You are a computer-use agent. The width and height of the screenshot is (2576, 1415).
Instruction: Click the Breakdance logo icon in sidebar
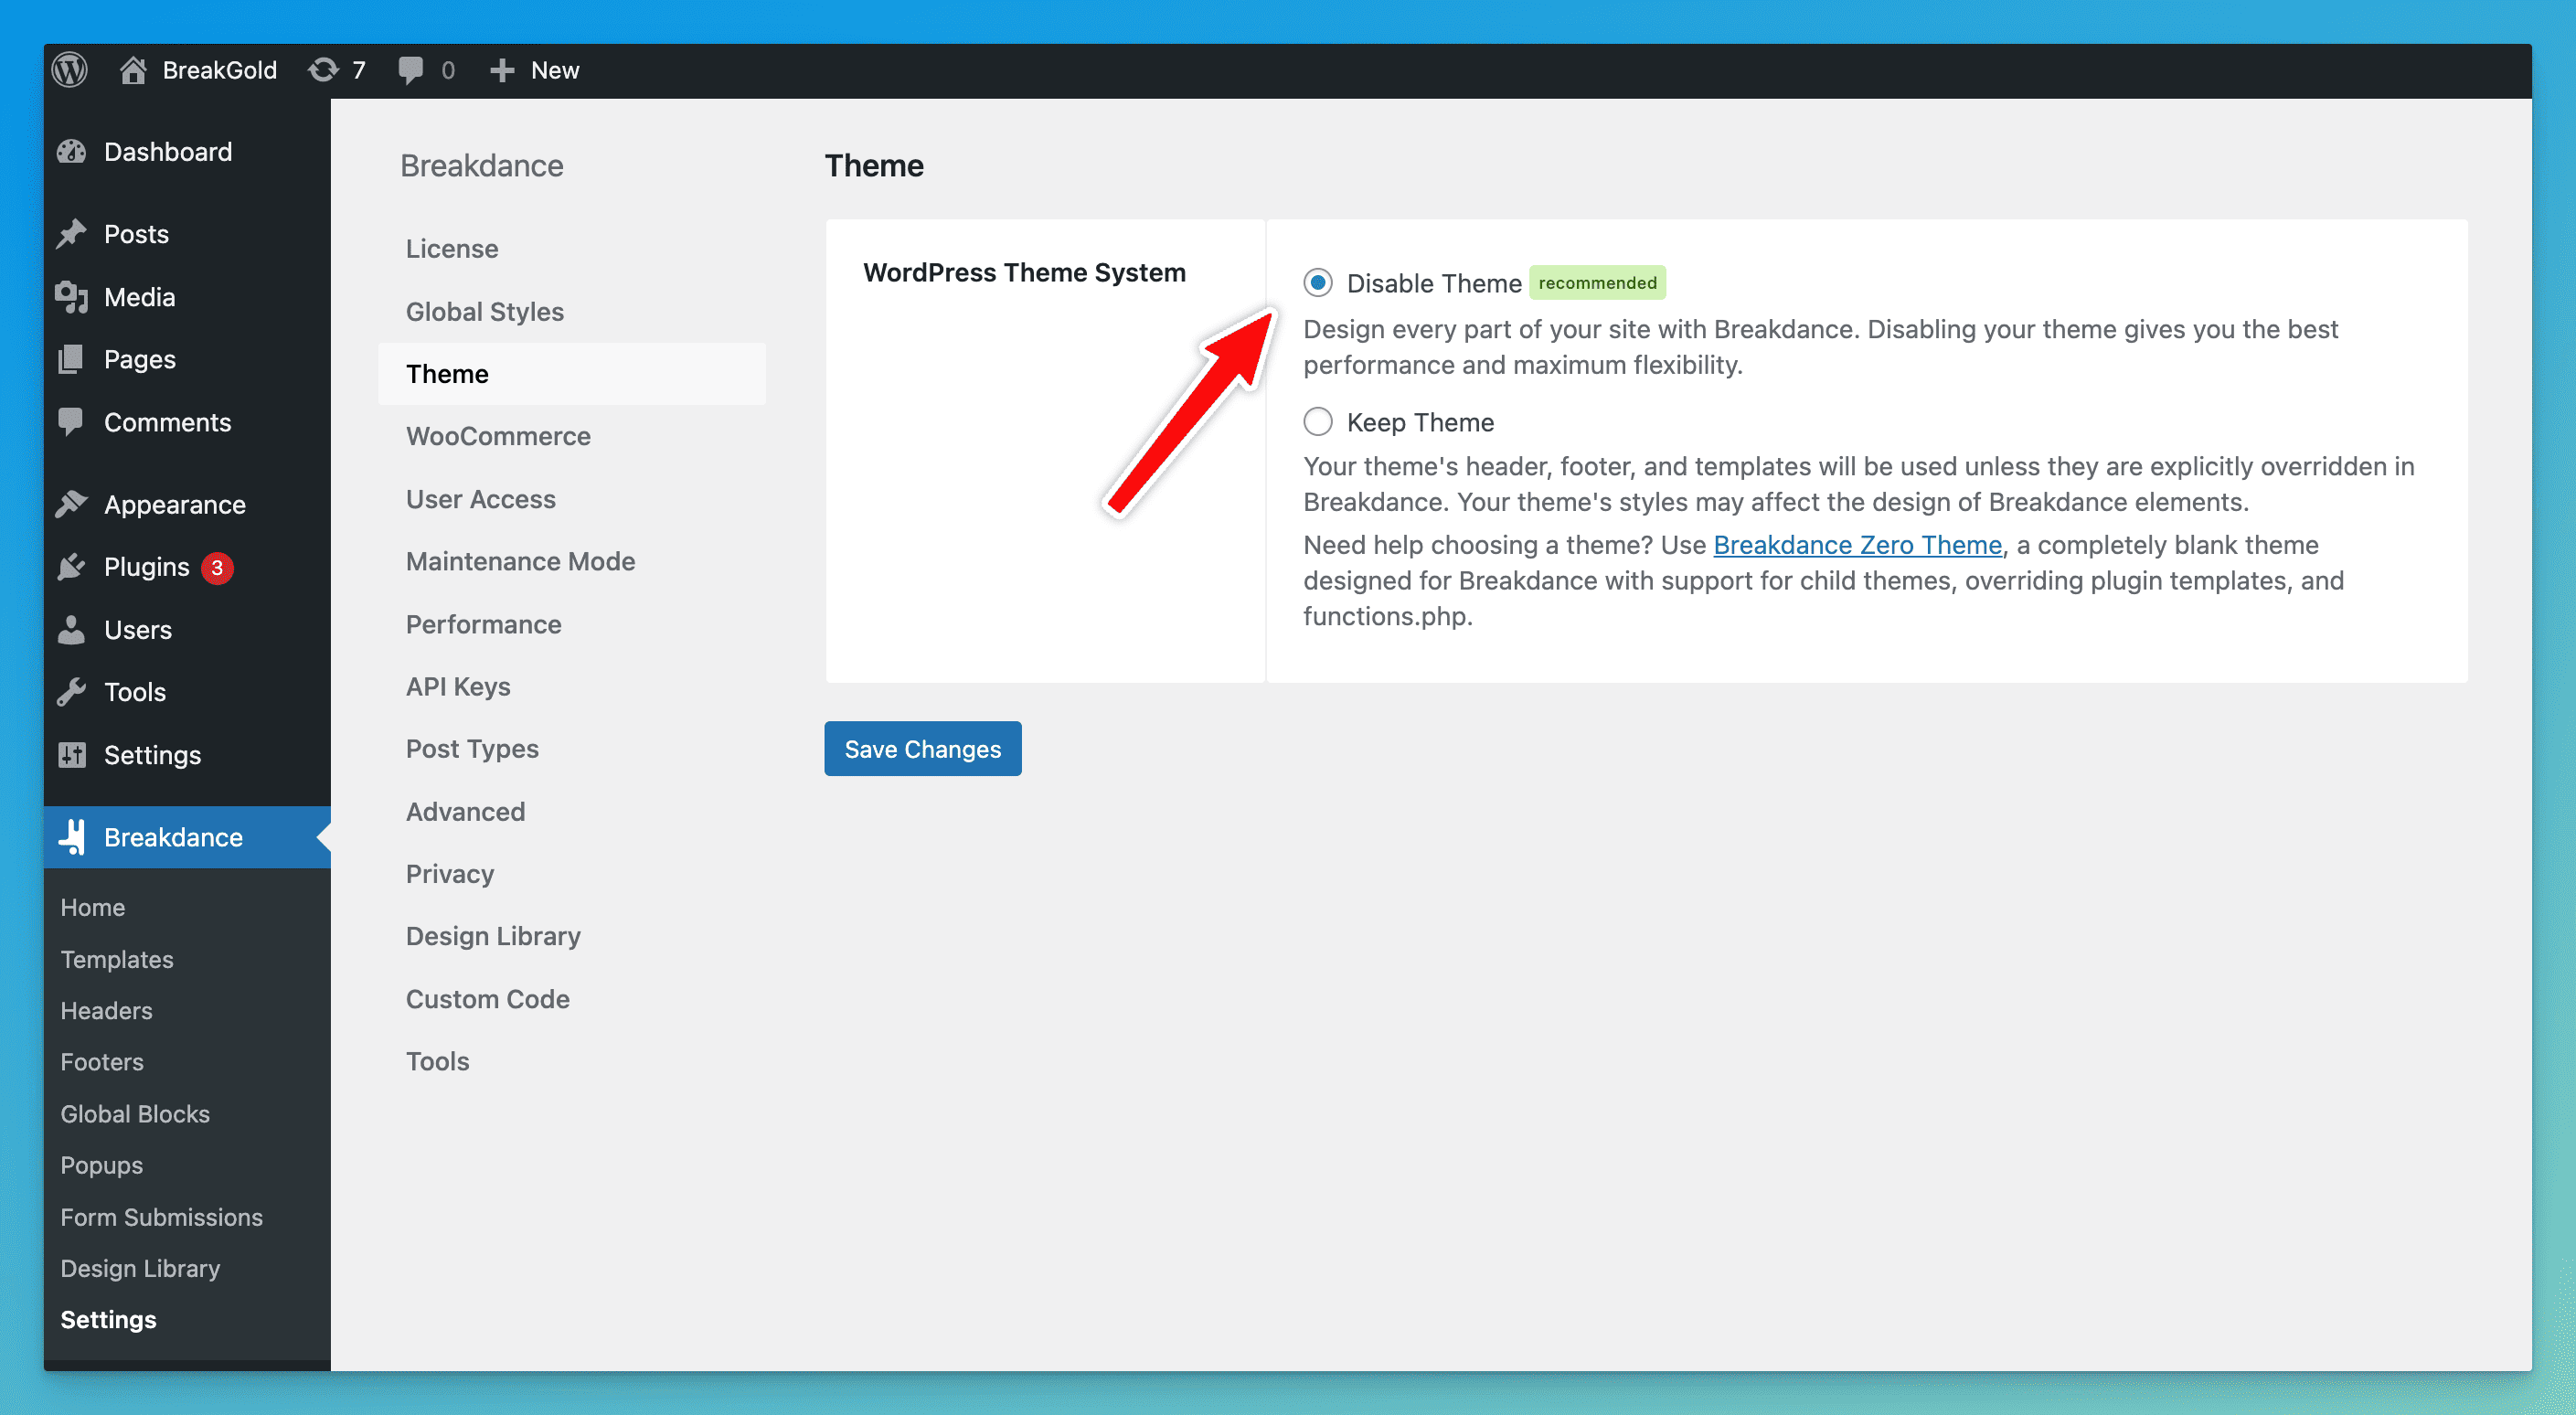click(72, 837)
